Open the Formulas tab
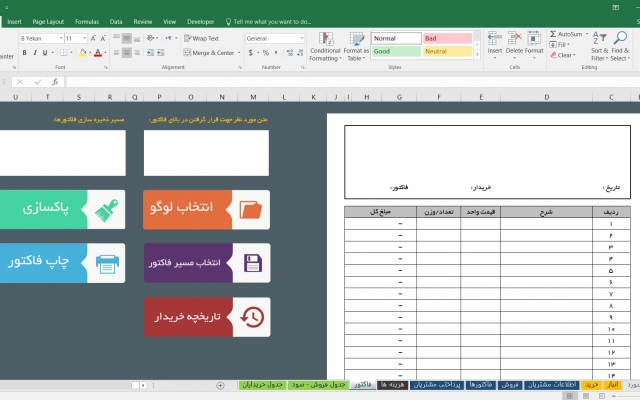This screenshot has width=640, height=400. point(87,22)
